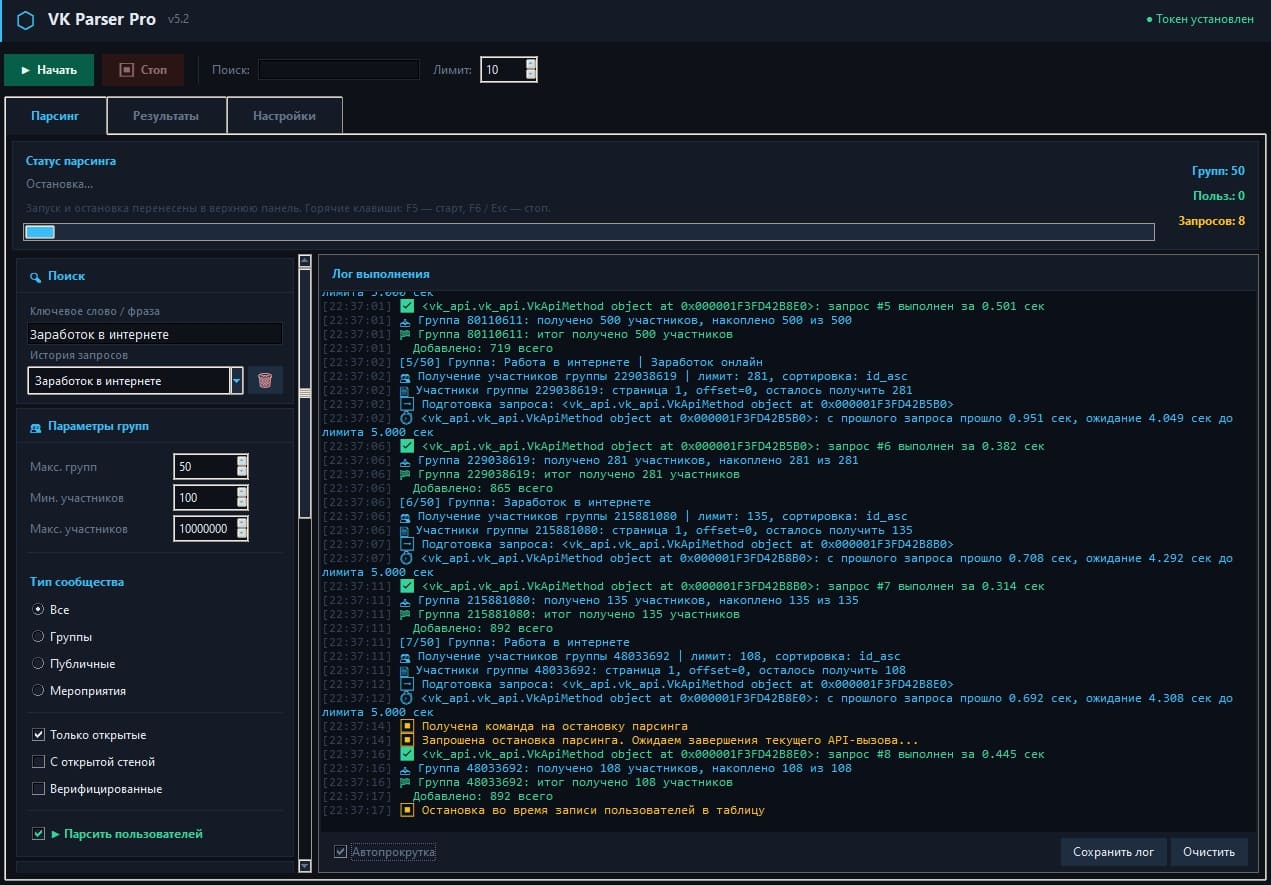Viewport: 1271px width, 885px height.
Task: Switch to the Парсинг tab
Action: tap(55, 115)
